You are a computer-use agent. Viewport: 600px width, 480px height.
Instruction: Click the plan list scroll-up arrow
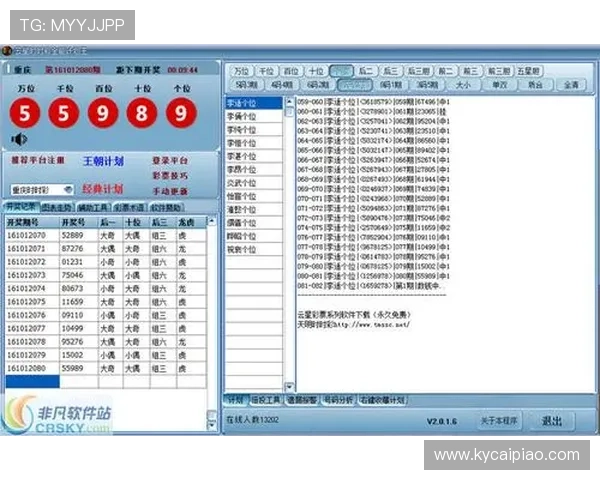coord(290,101)
